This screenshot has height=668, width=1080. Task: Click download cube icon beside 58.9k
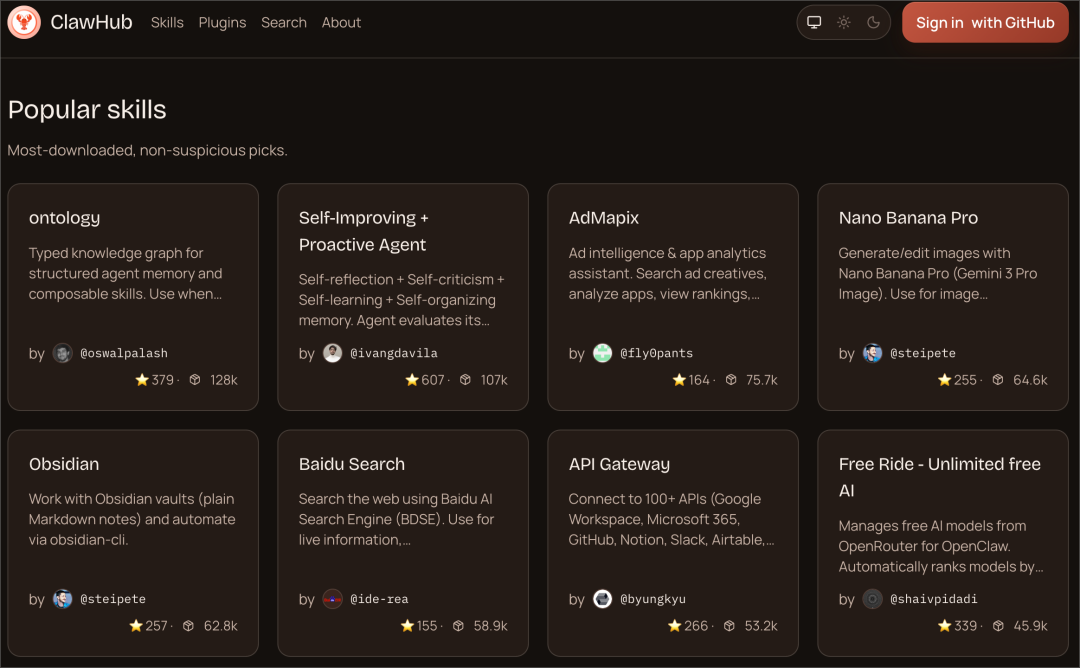458,625
